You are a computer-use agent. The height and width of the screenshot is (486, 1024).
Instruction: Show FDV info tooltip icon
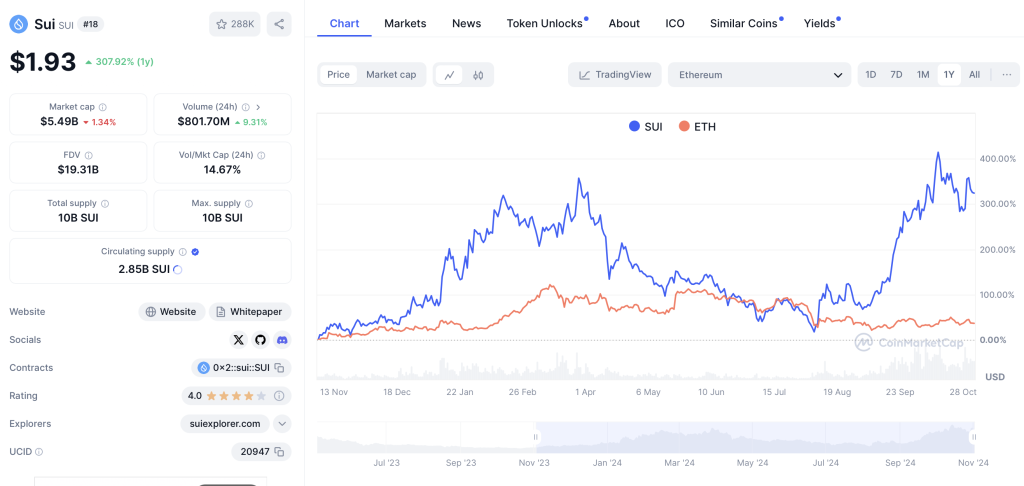(88, 155)
